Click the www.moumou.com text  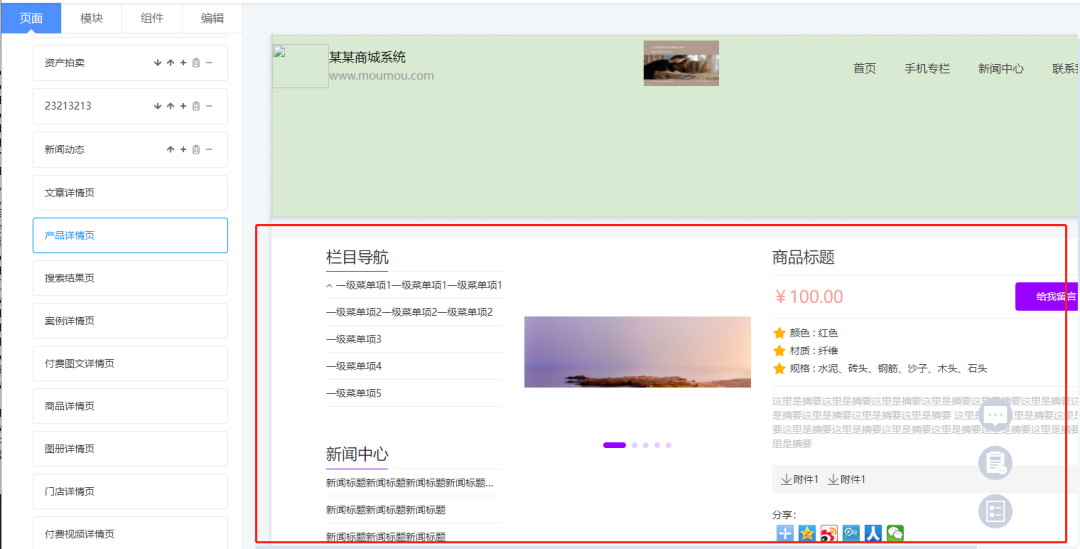point(381,75)
